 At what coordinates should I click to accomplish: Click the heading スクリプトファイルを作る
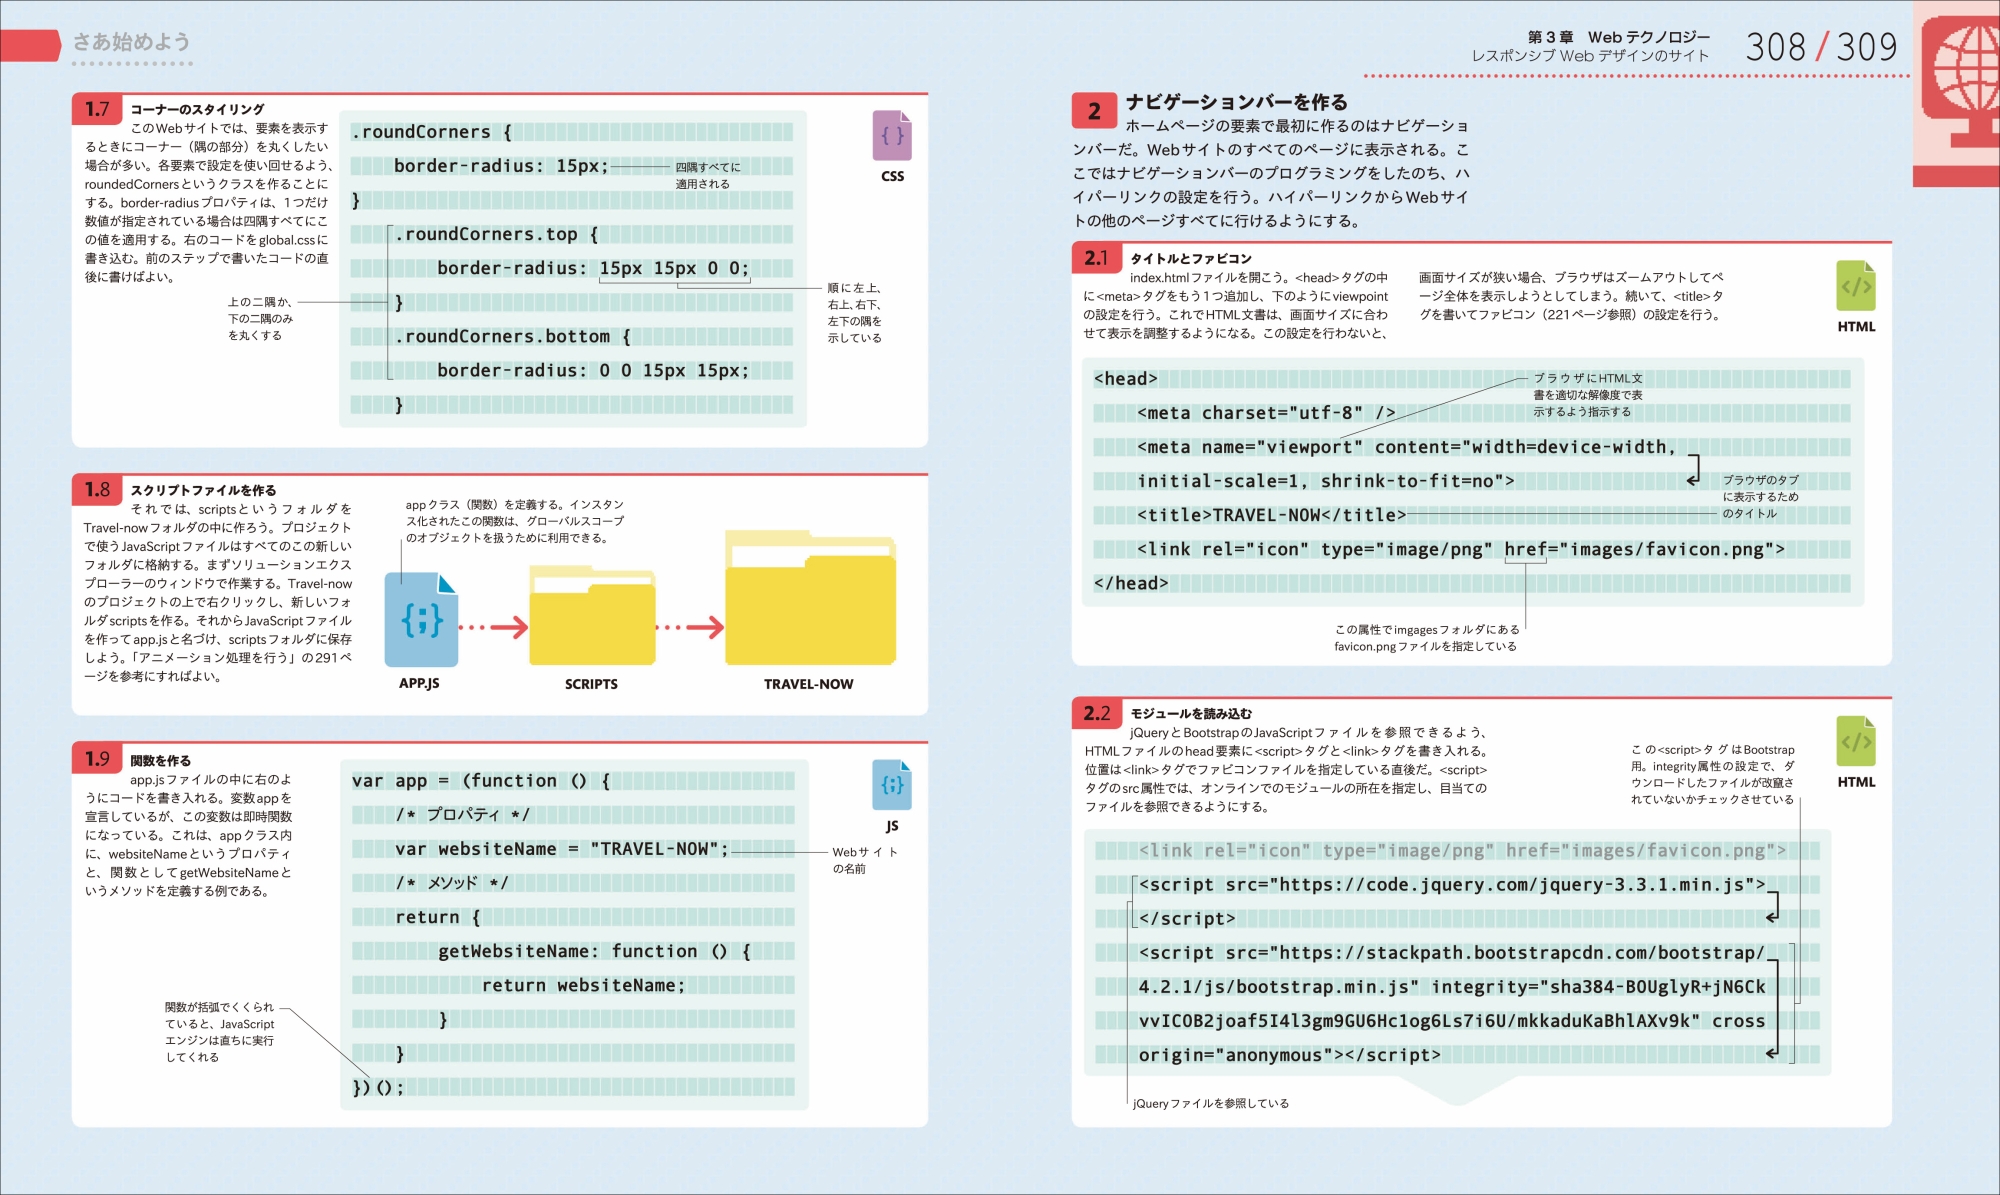point(203,490)
